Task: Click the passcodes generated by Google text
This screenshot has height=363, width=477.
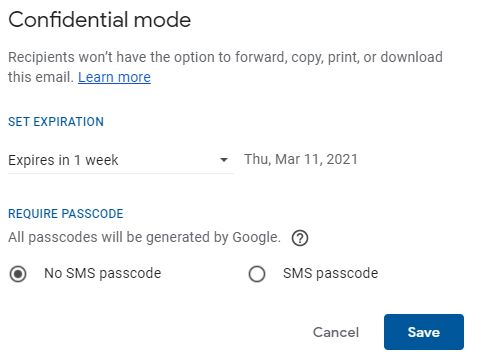Action: [x=144, y=238]
